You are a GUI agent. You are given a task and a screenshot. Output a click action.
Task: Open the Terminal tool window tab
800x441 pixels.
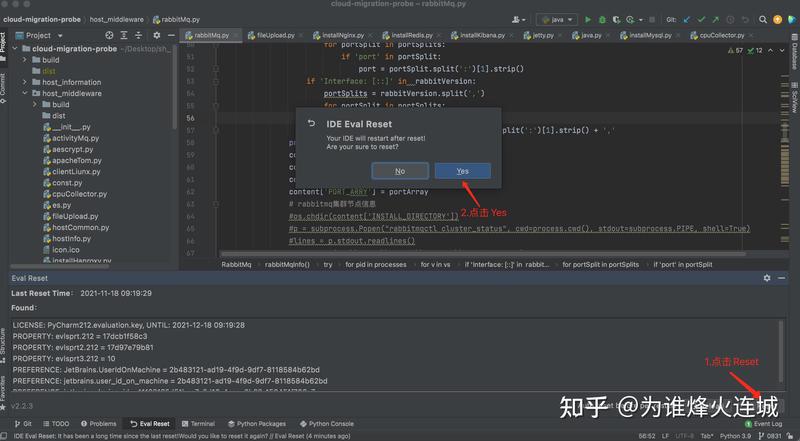pos(198,424)
